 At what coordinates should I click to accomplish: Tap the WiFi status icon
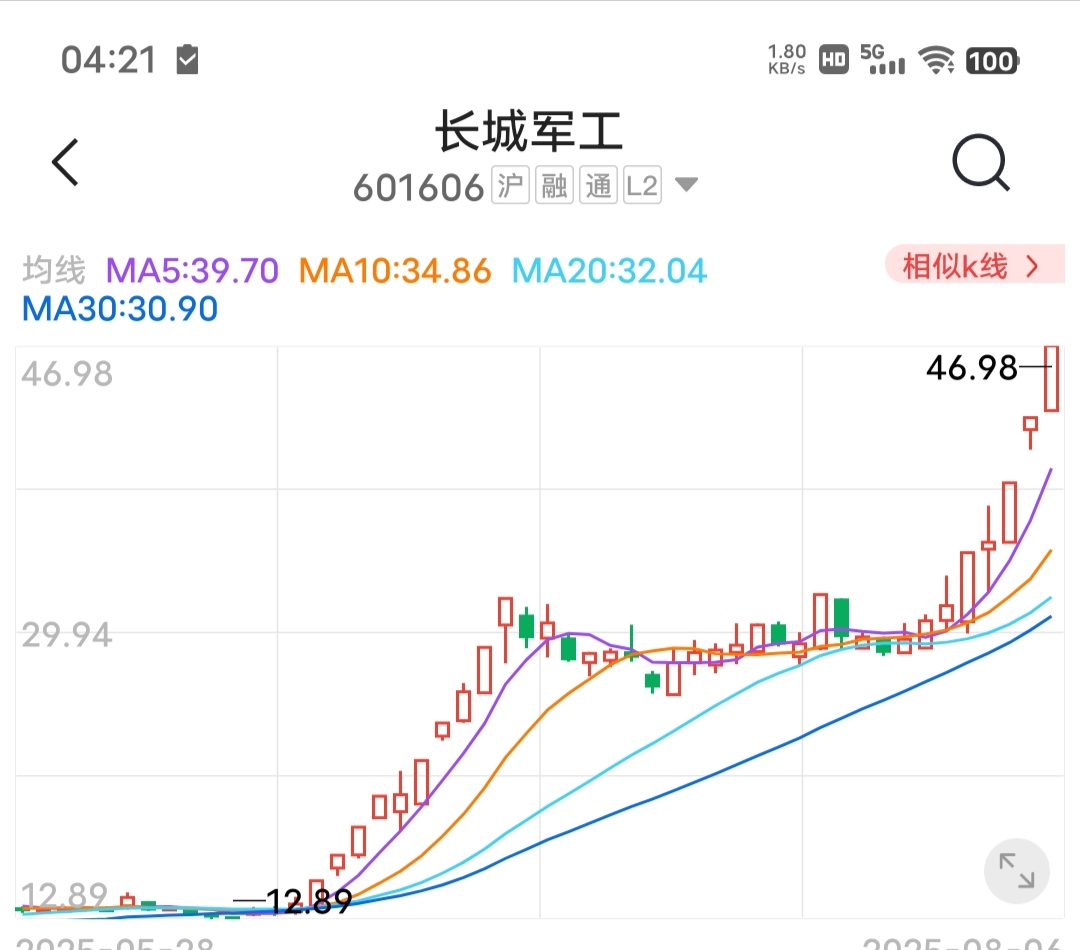pos(936,60)
